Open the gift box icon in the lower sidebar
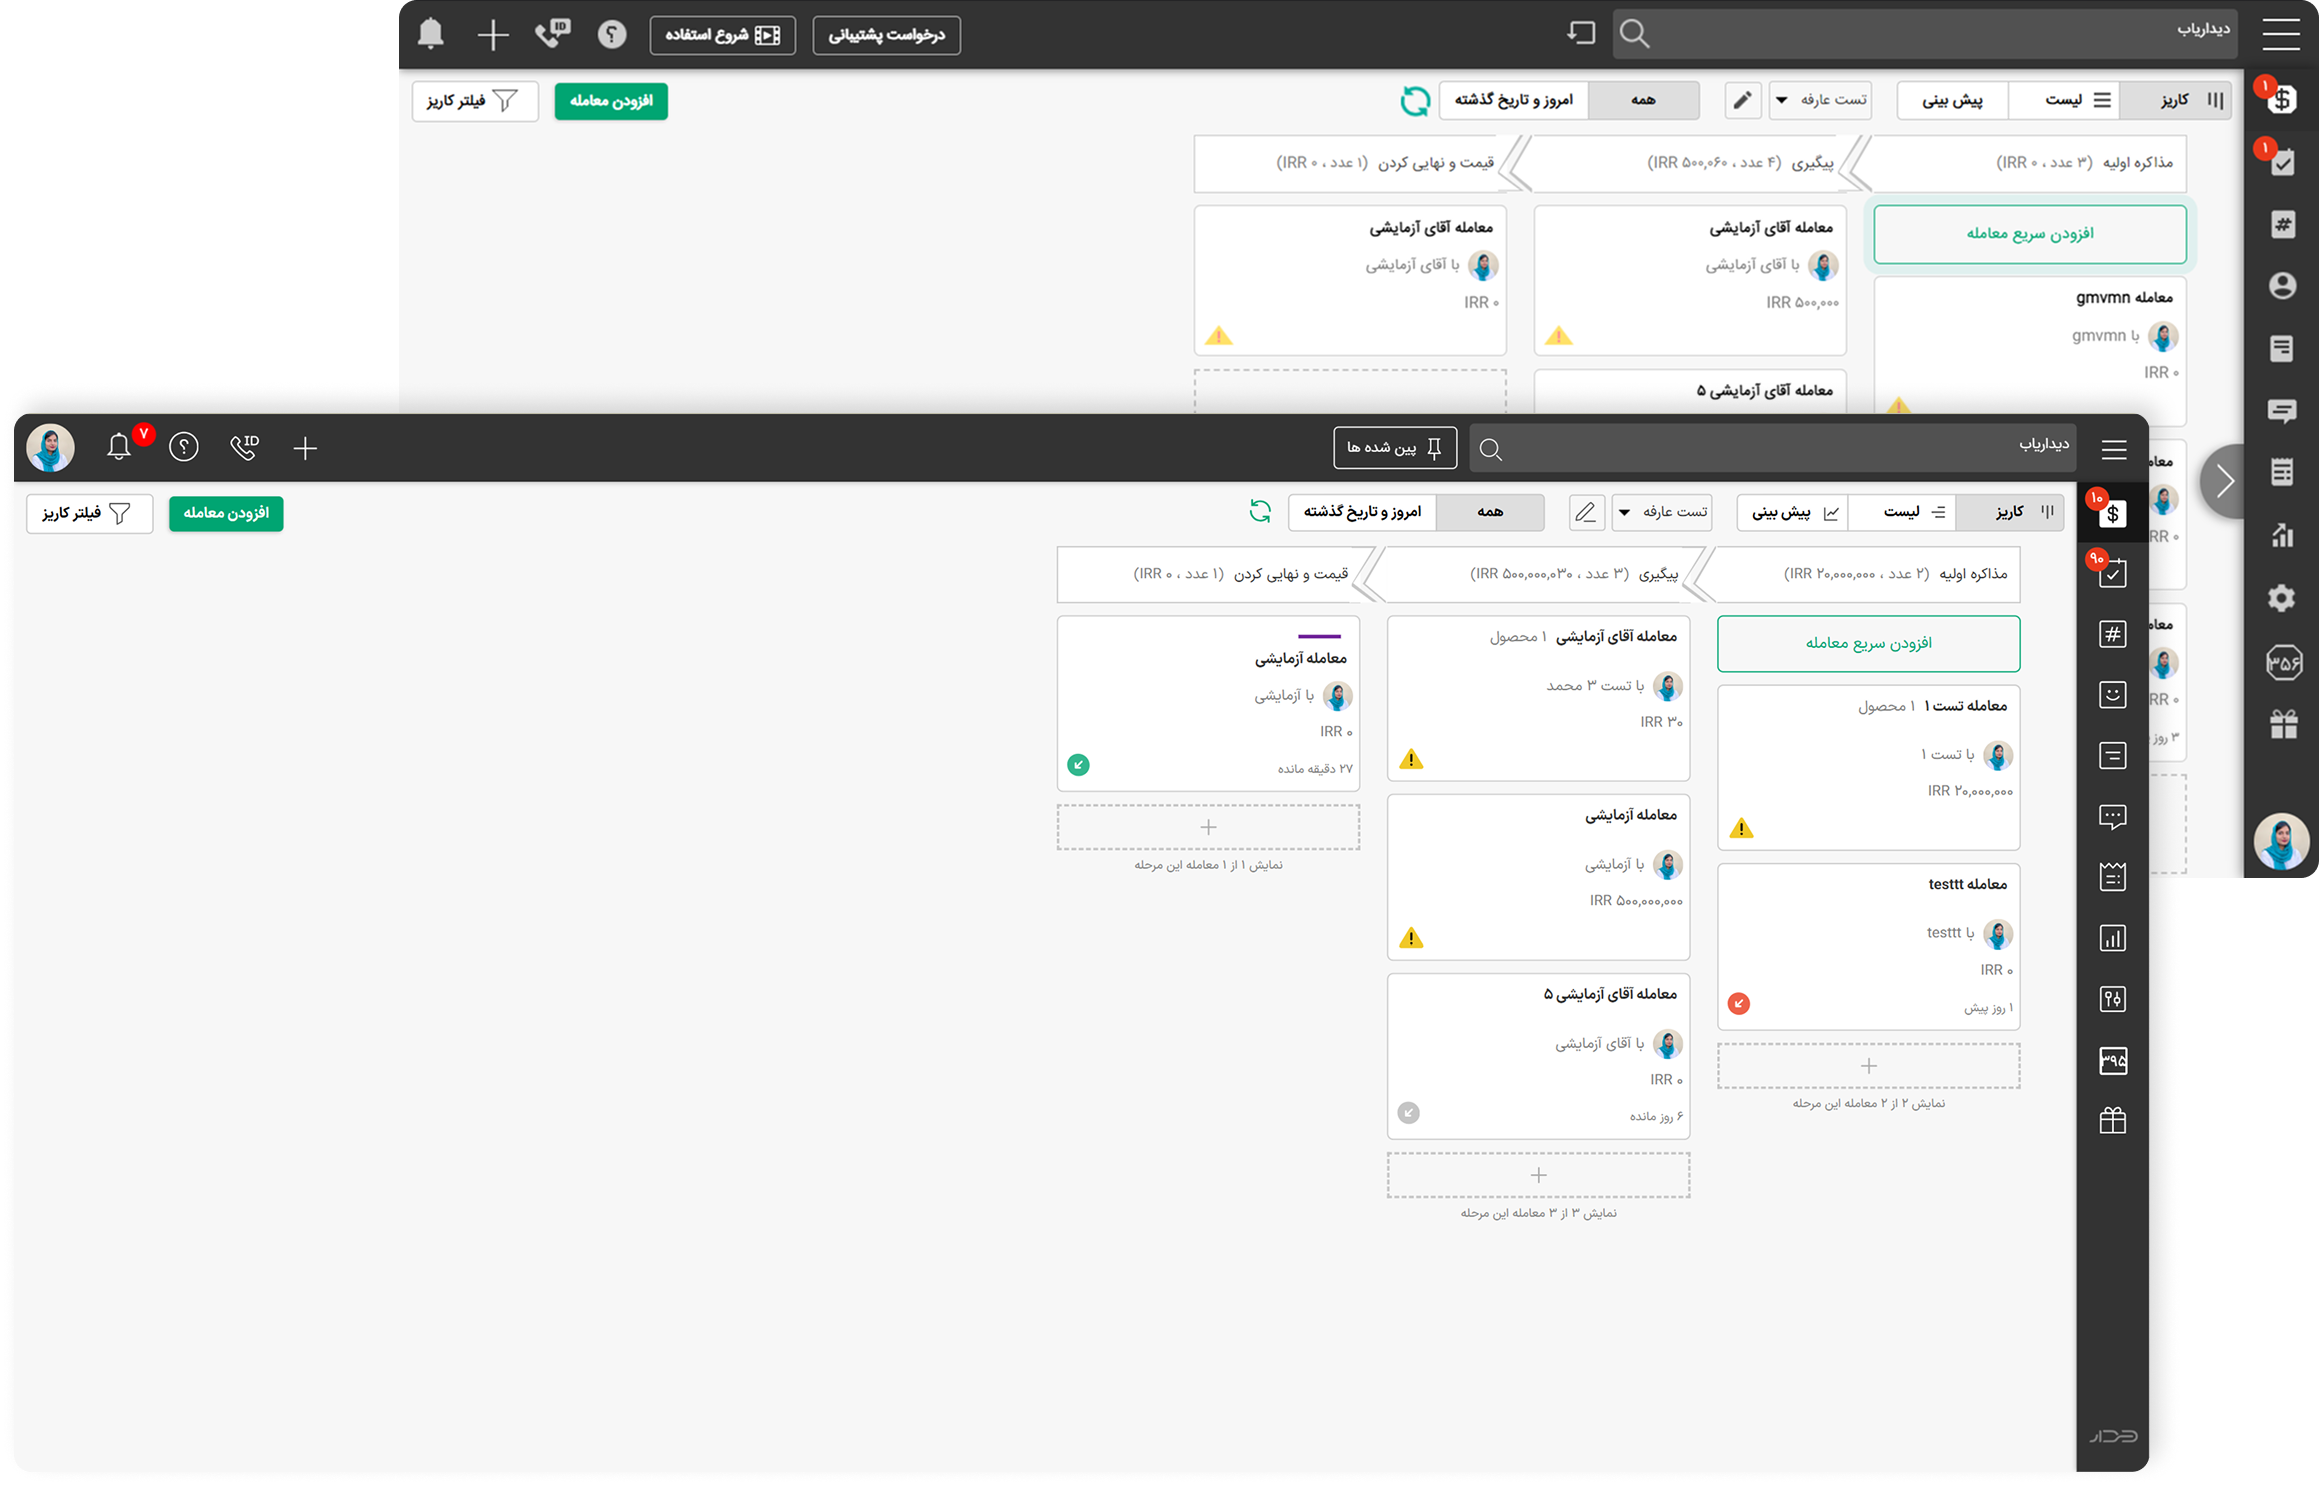Image resolution: width=2319 pixels, height=1486 pixels. pos(2112,1120)
